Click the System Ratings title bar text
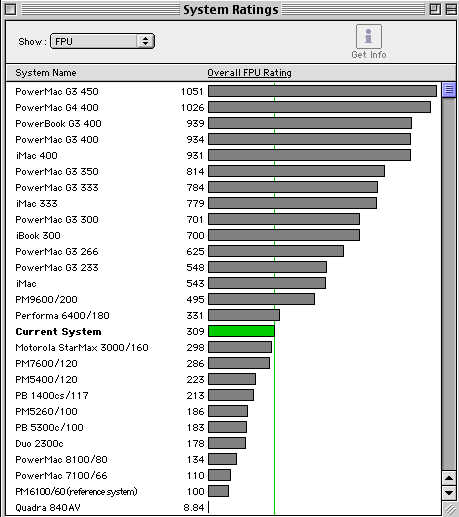The image size is (459, 517). click(x=231, y=9)
